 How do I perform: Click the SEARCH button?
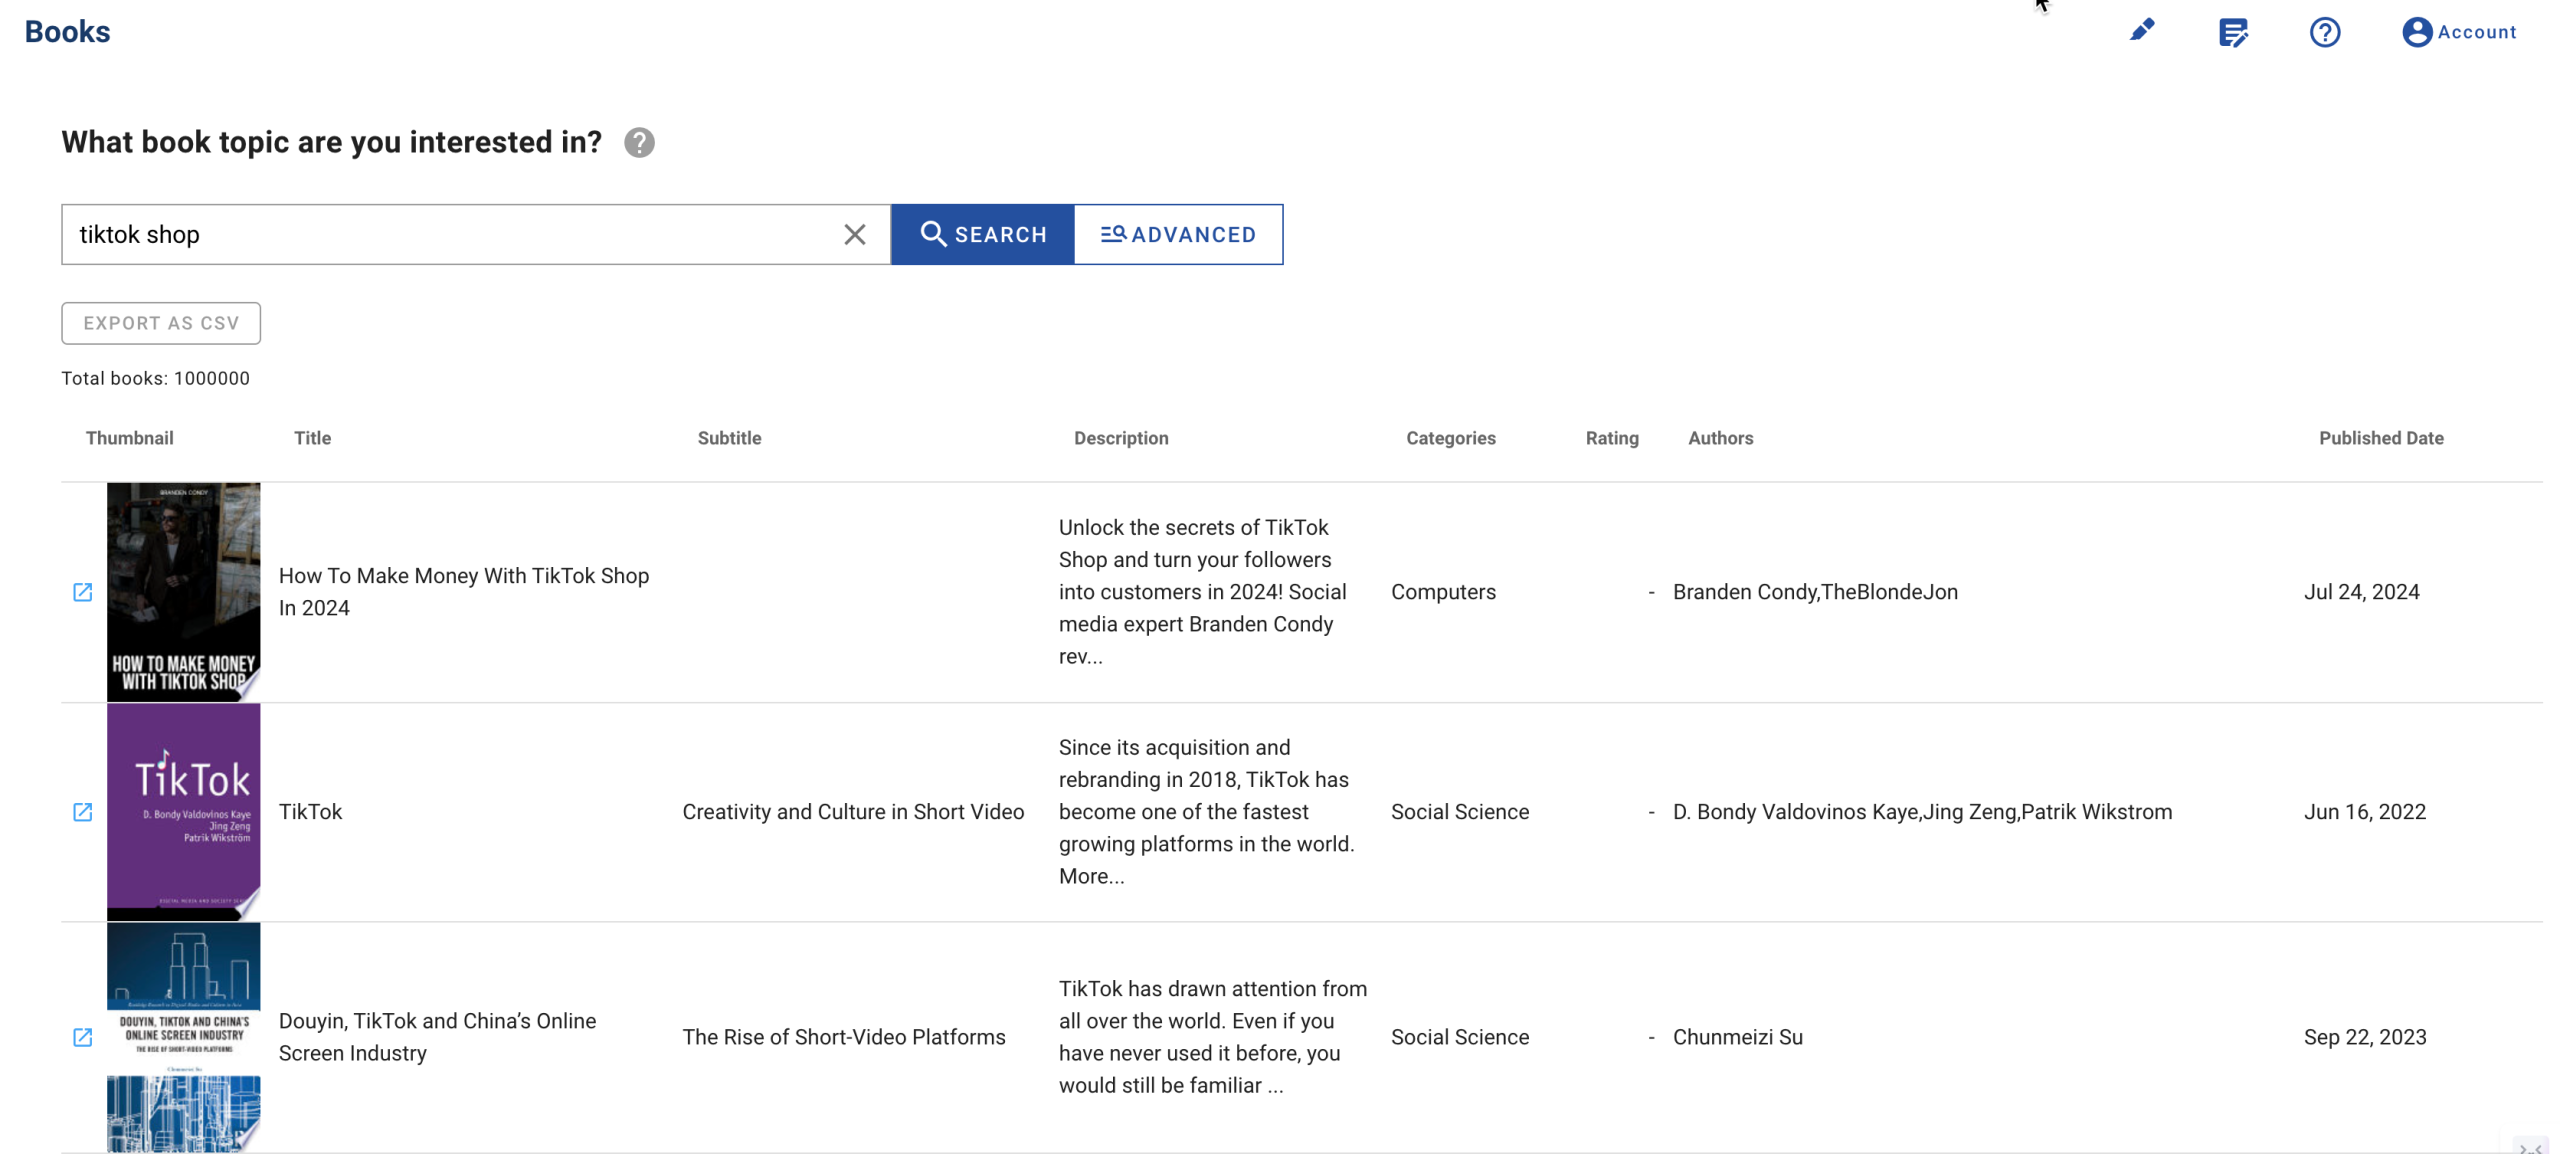(x=982, y=234)
